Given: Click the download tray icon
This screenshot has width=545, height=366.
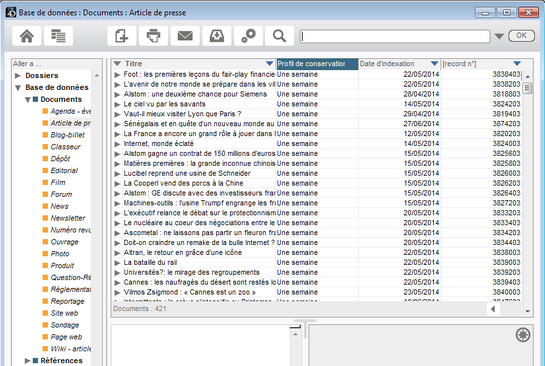Looking at the screenshot, I should (217, 36).
